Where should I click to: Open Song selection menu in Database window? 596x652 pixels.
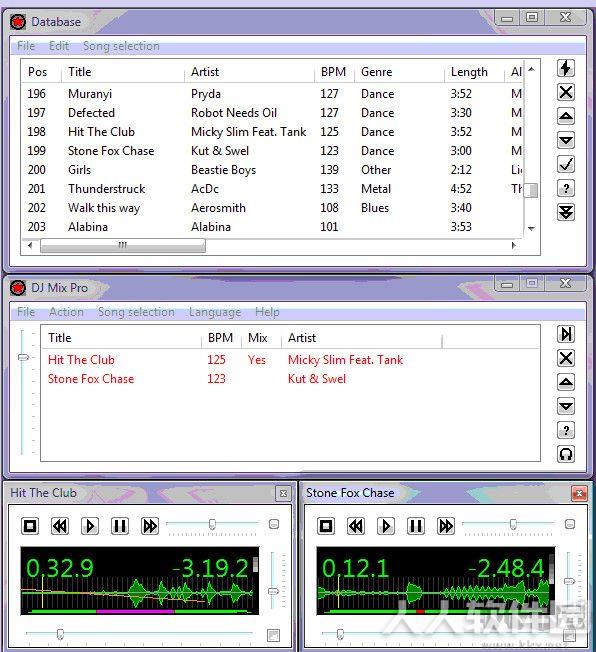point(121,46)
